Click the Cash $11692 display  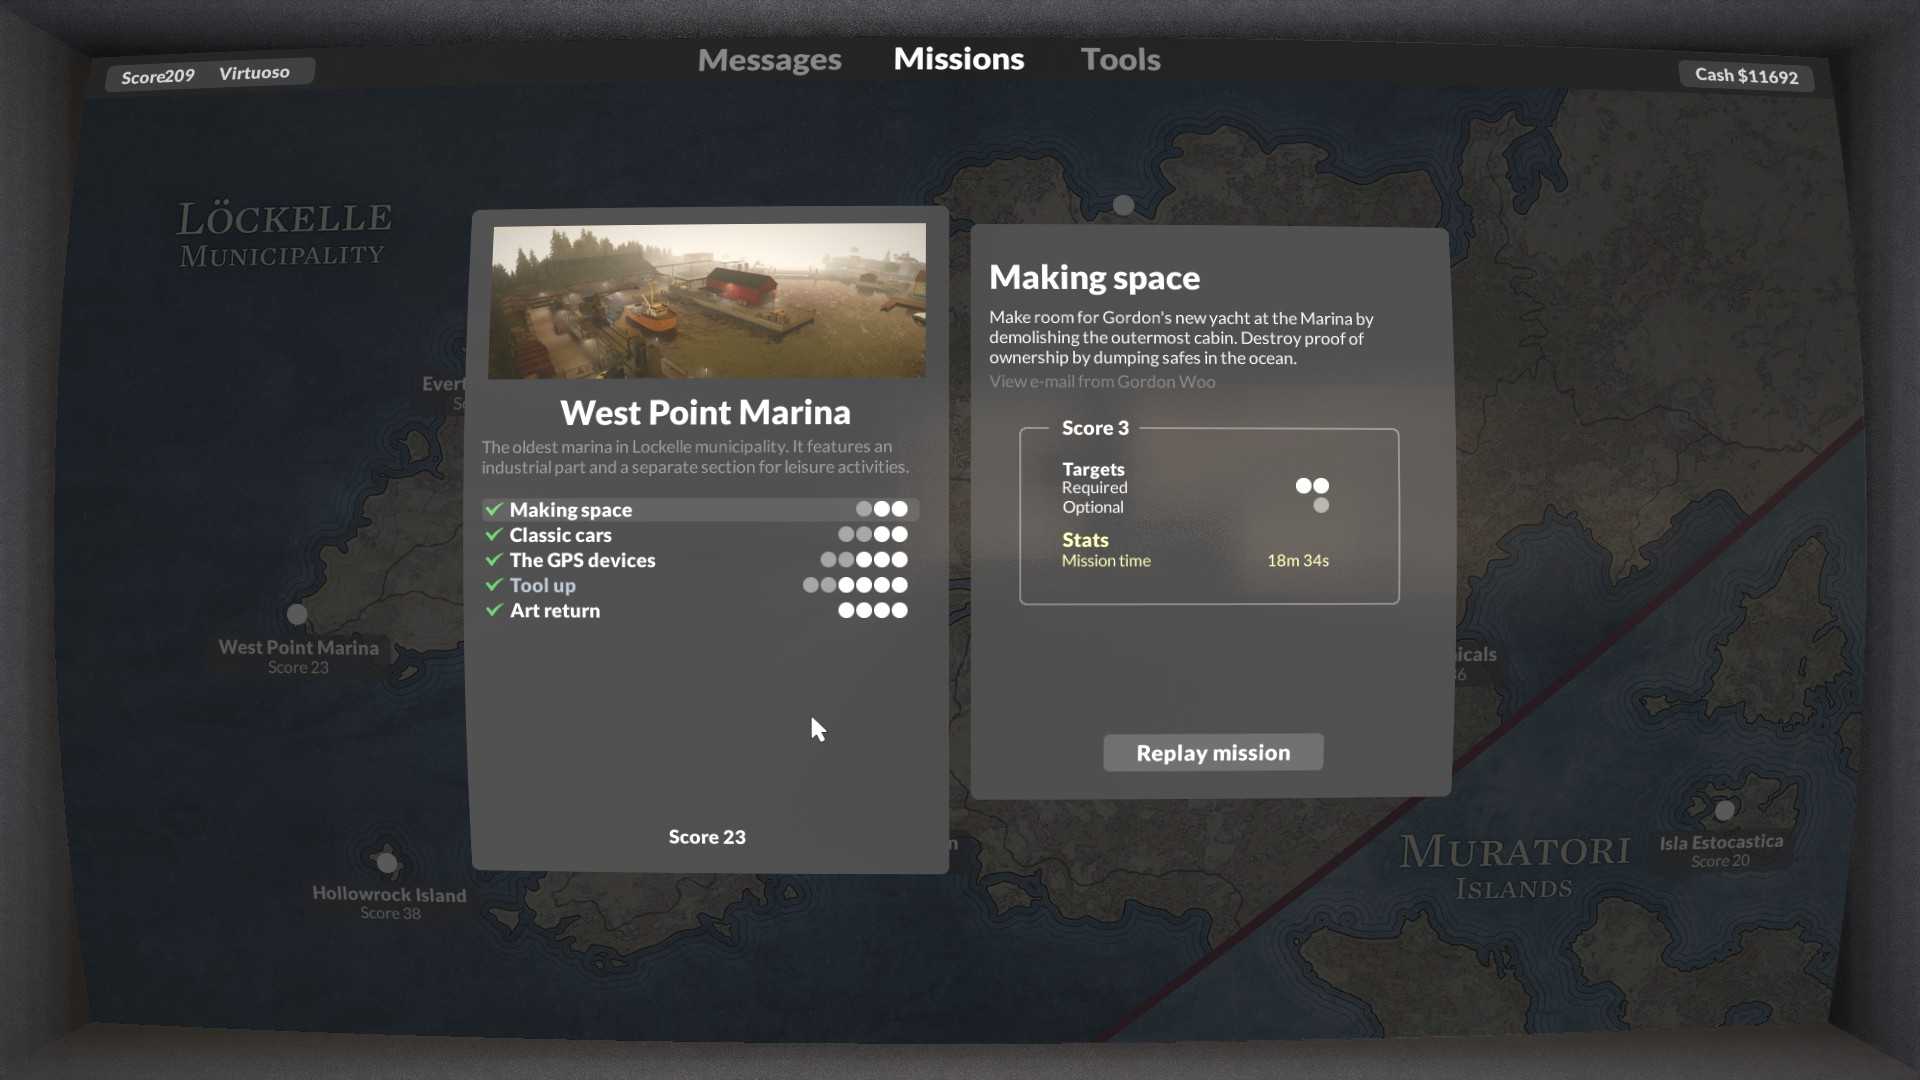pos(1746,76)
